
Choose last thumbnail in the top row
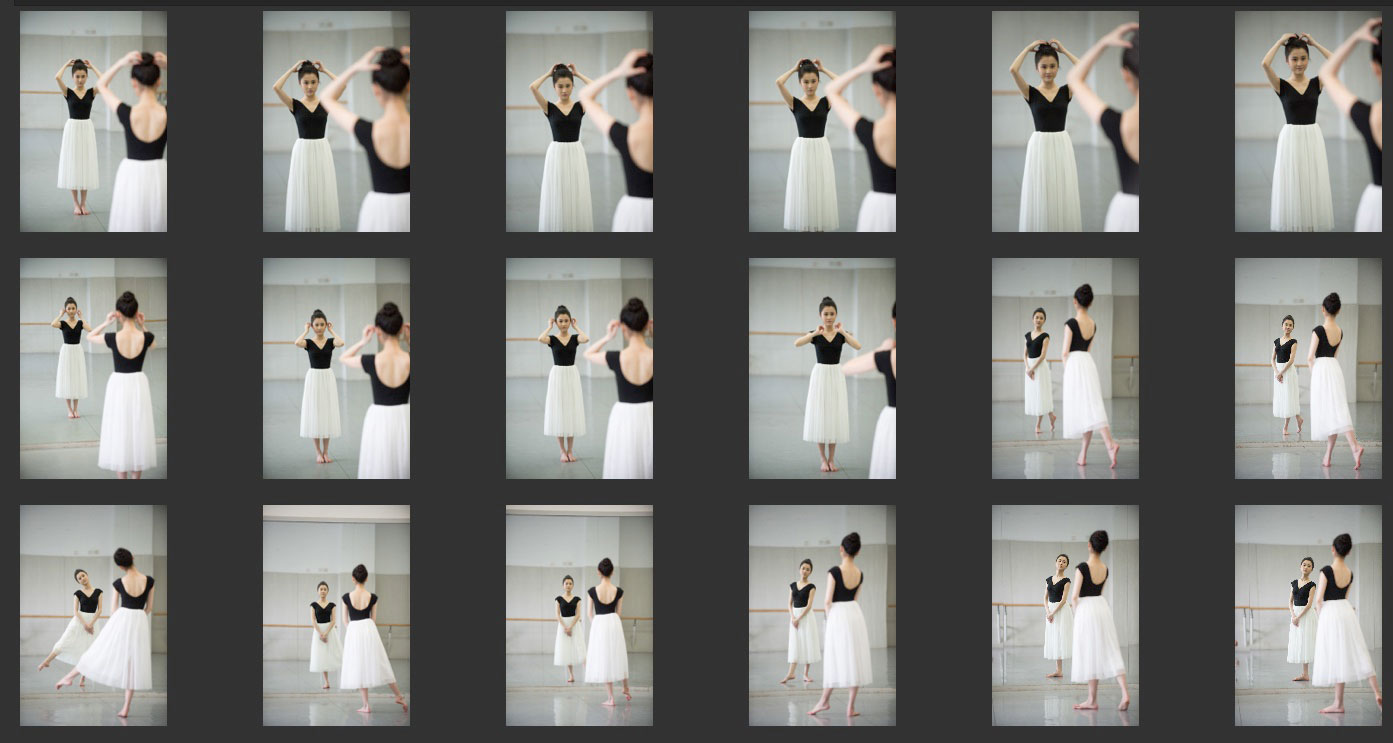pyautogui.click(x=1308, y=121)
